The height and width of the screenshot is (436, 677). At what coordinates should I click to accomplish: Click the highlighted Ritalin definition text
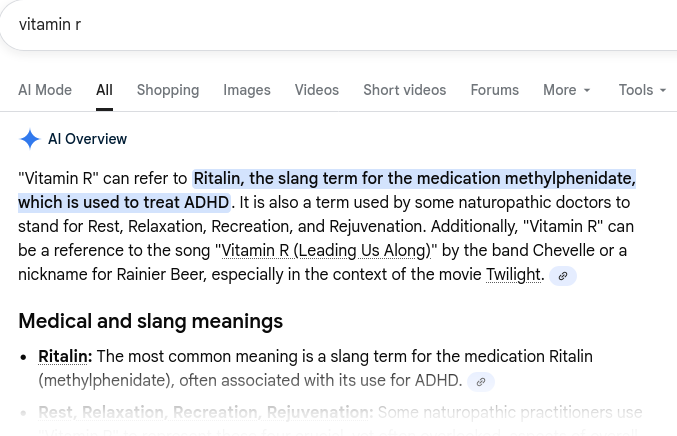tap(414, 179)
